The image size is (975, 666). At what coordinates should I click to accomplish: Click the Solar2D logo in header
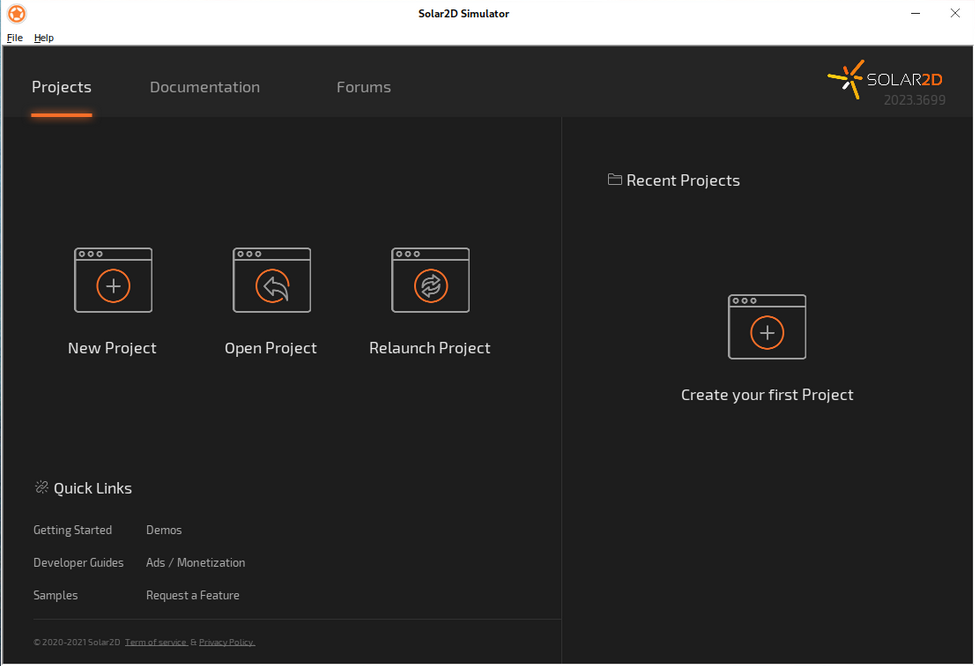click(885, 80)
